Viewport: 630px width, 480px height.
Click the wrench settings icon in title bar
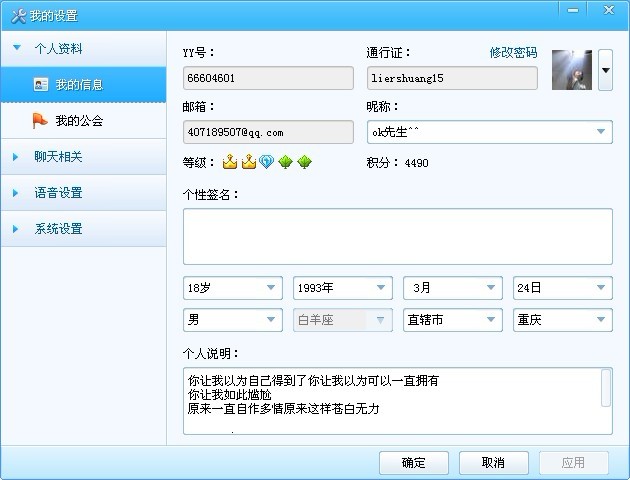18,16
